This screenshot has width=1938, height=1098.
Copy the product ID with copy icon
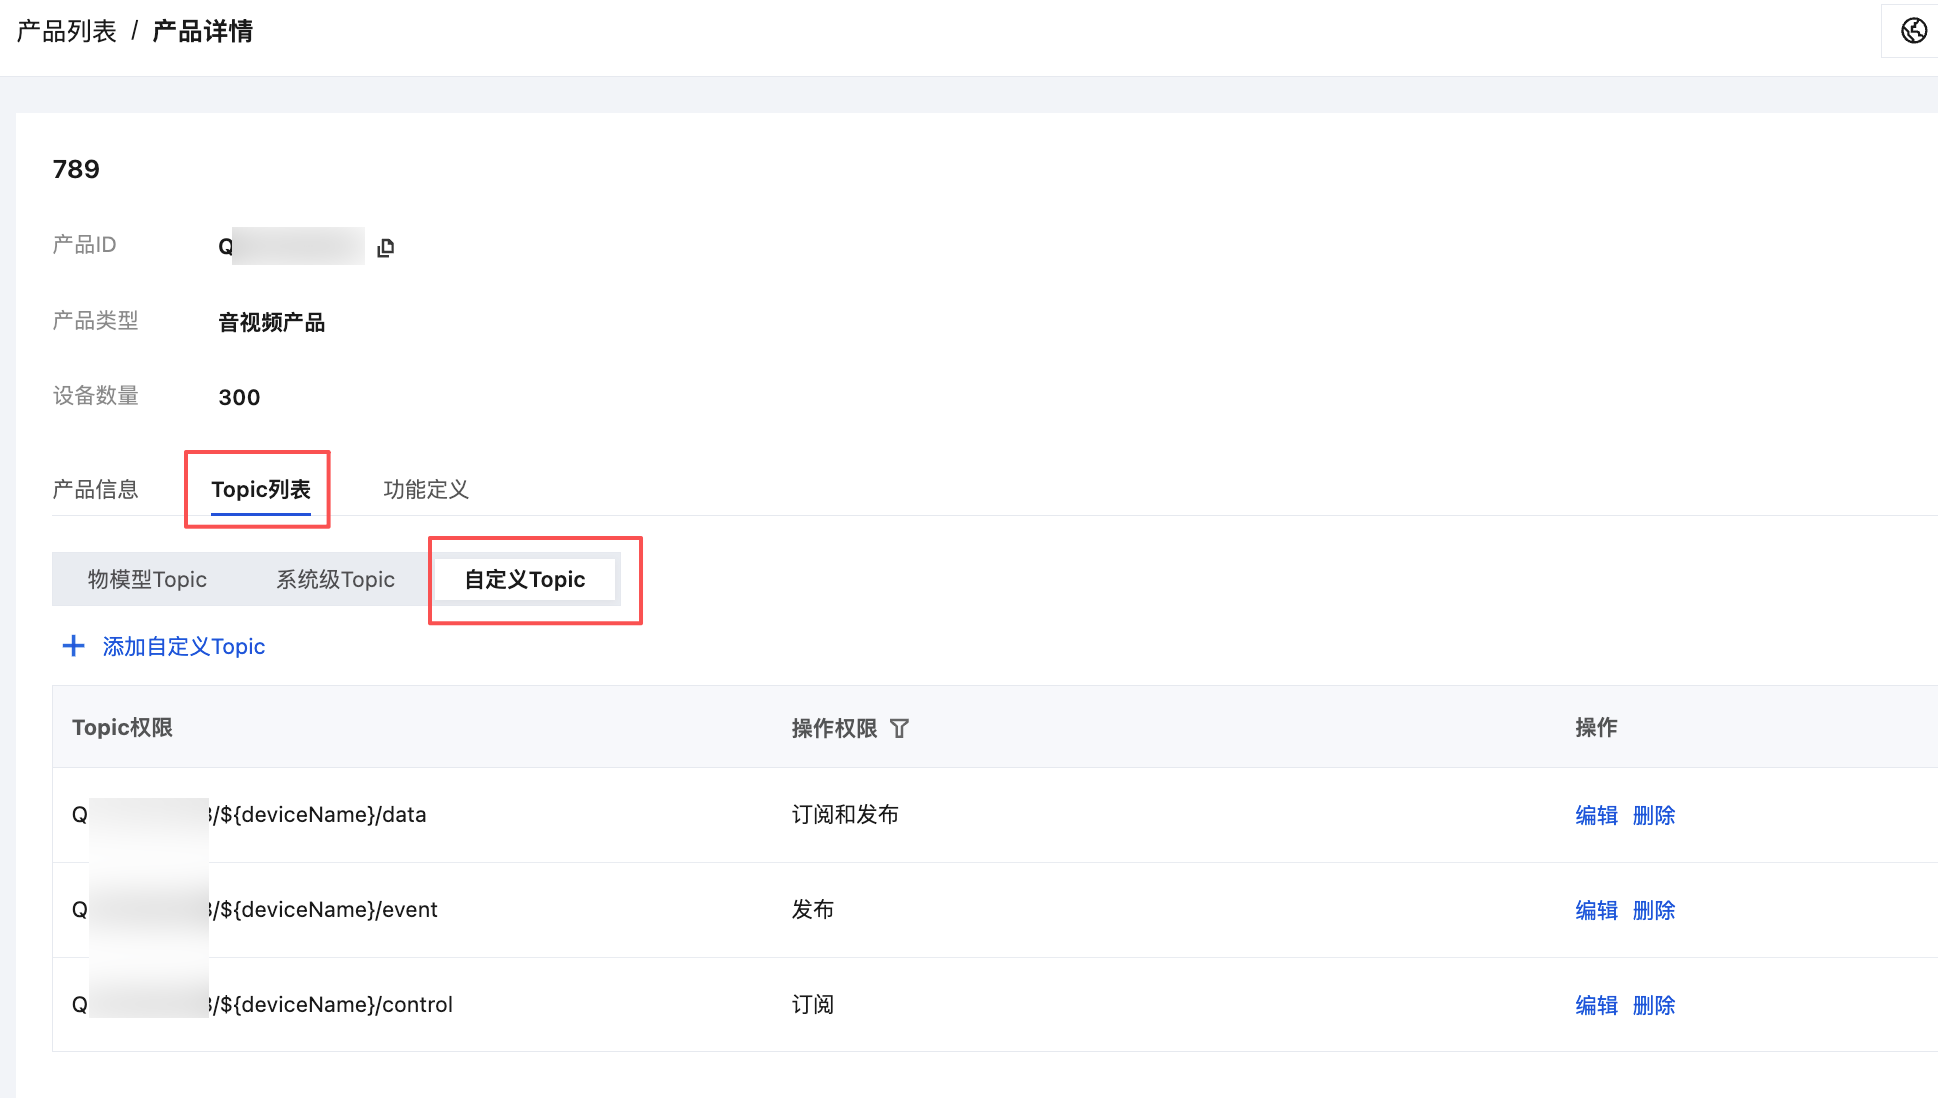point(386,247)
